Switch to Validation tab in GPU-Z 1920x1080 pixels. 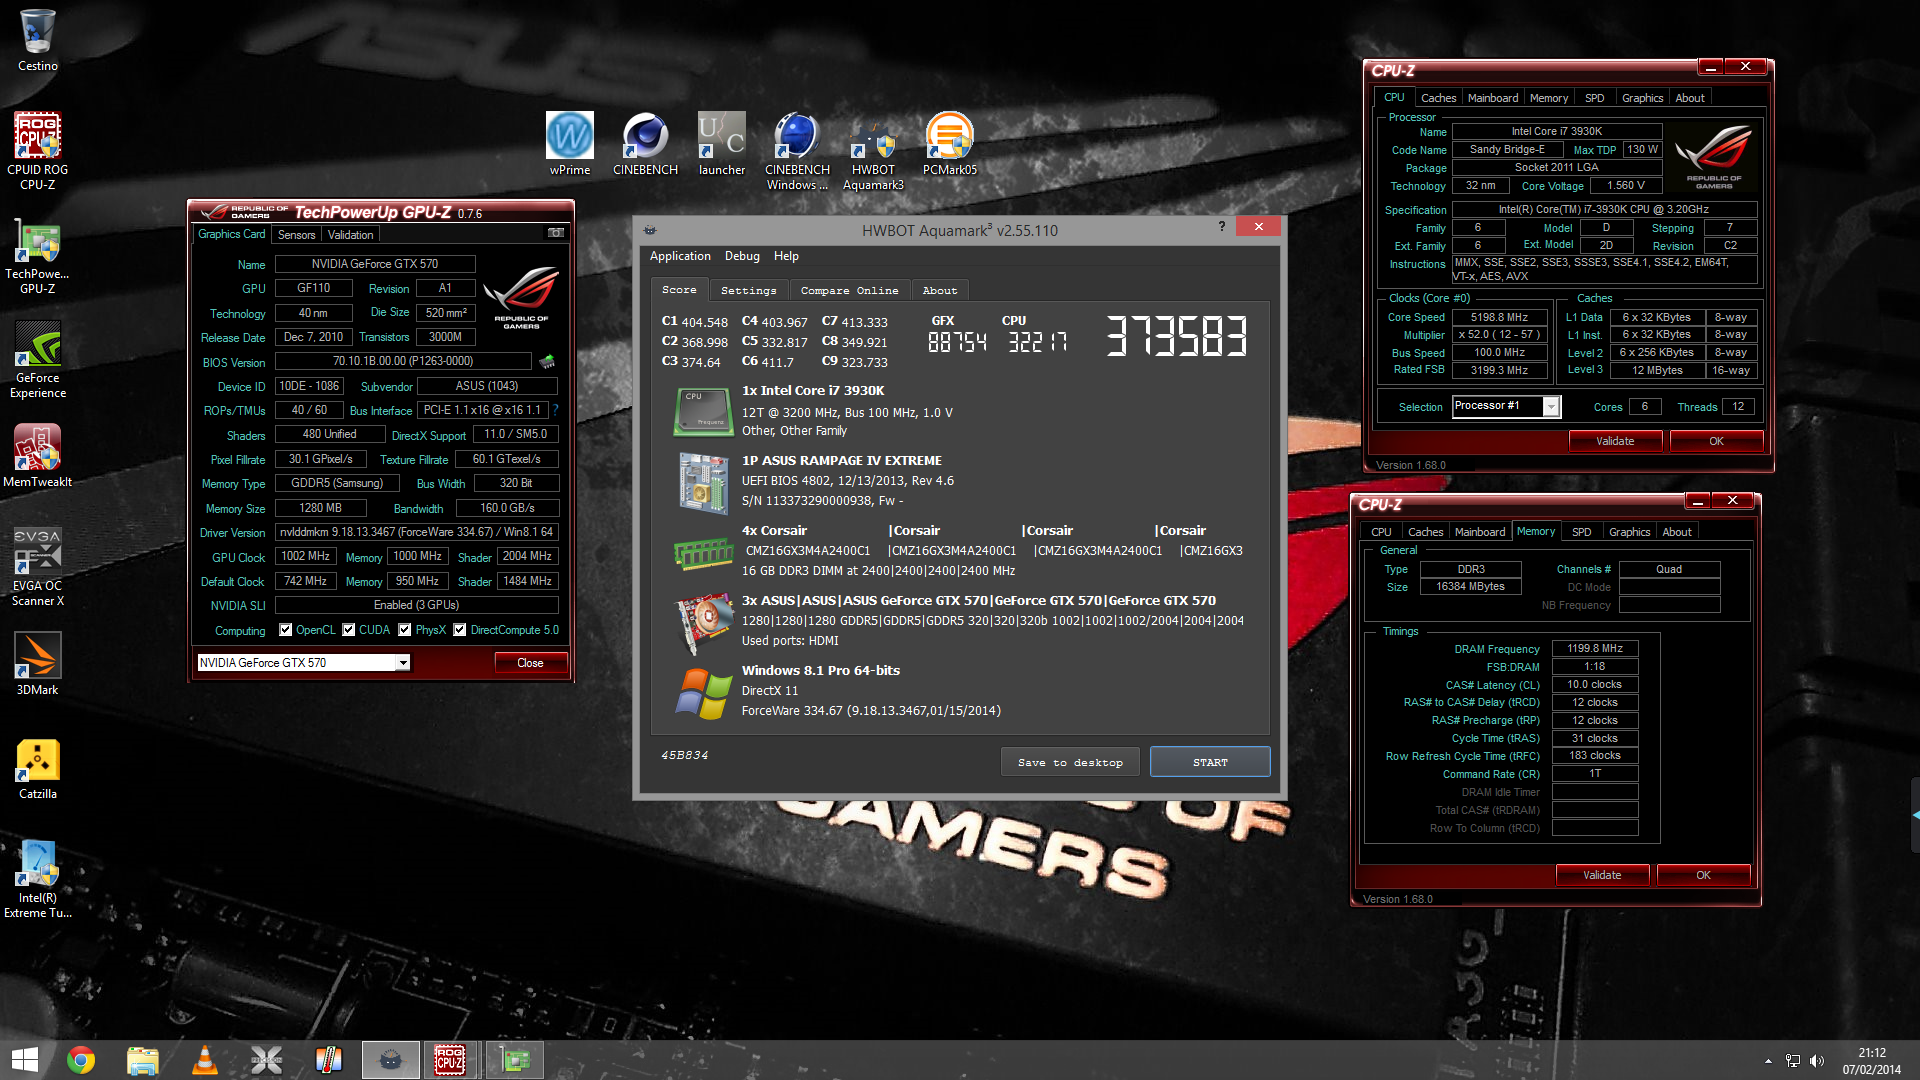point(350,235)
